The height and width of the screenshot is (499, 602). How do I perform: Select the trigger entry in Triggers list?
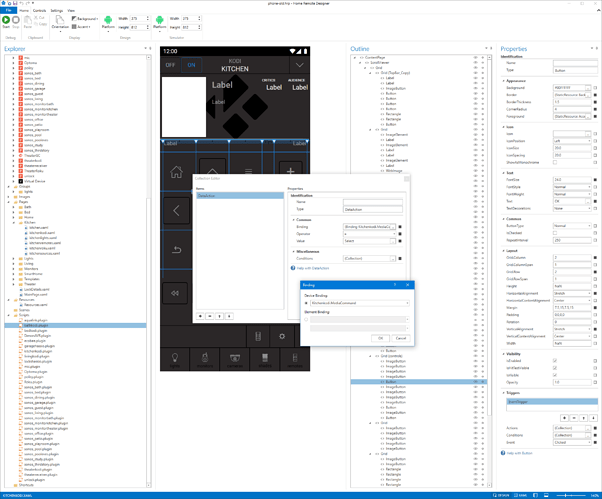(552, 402)
